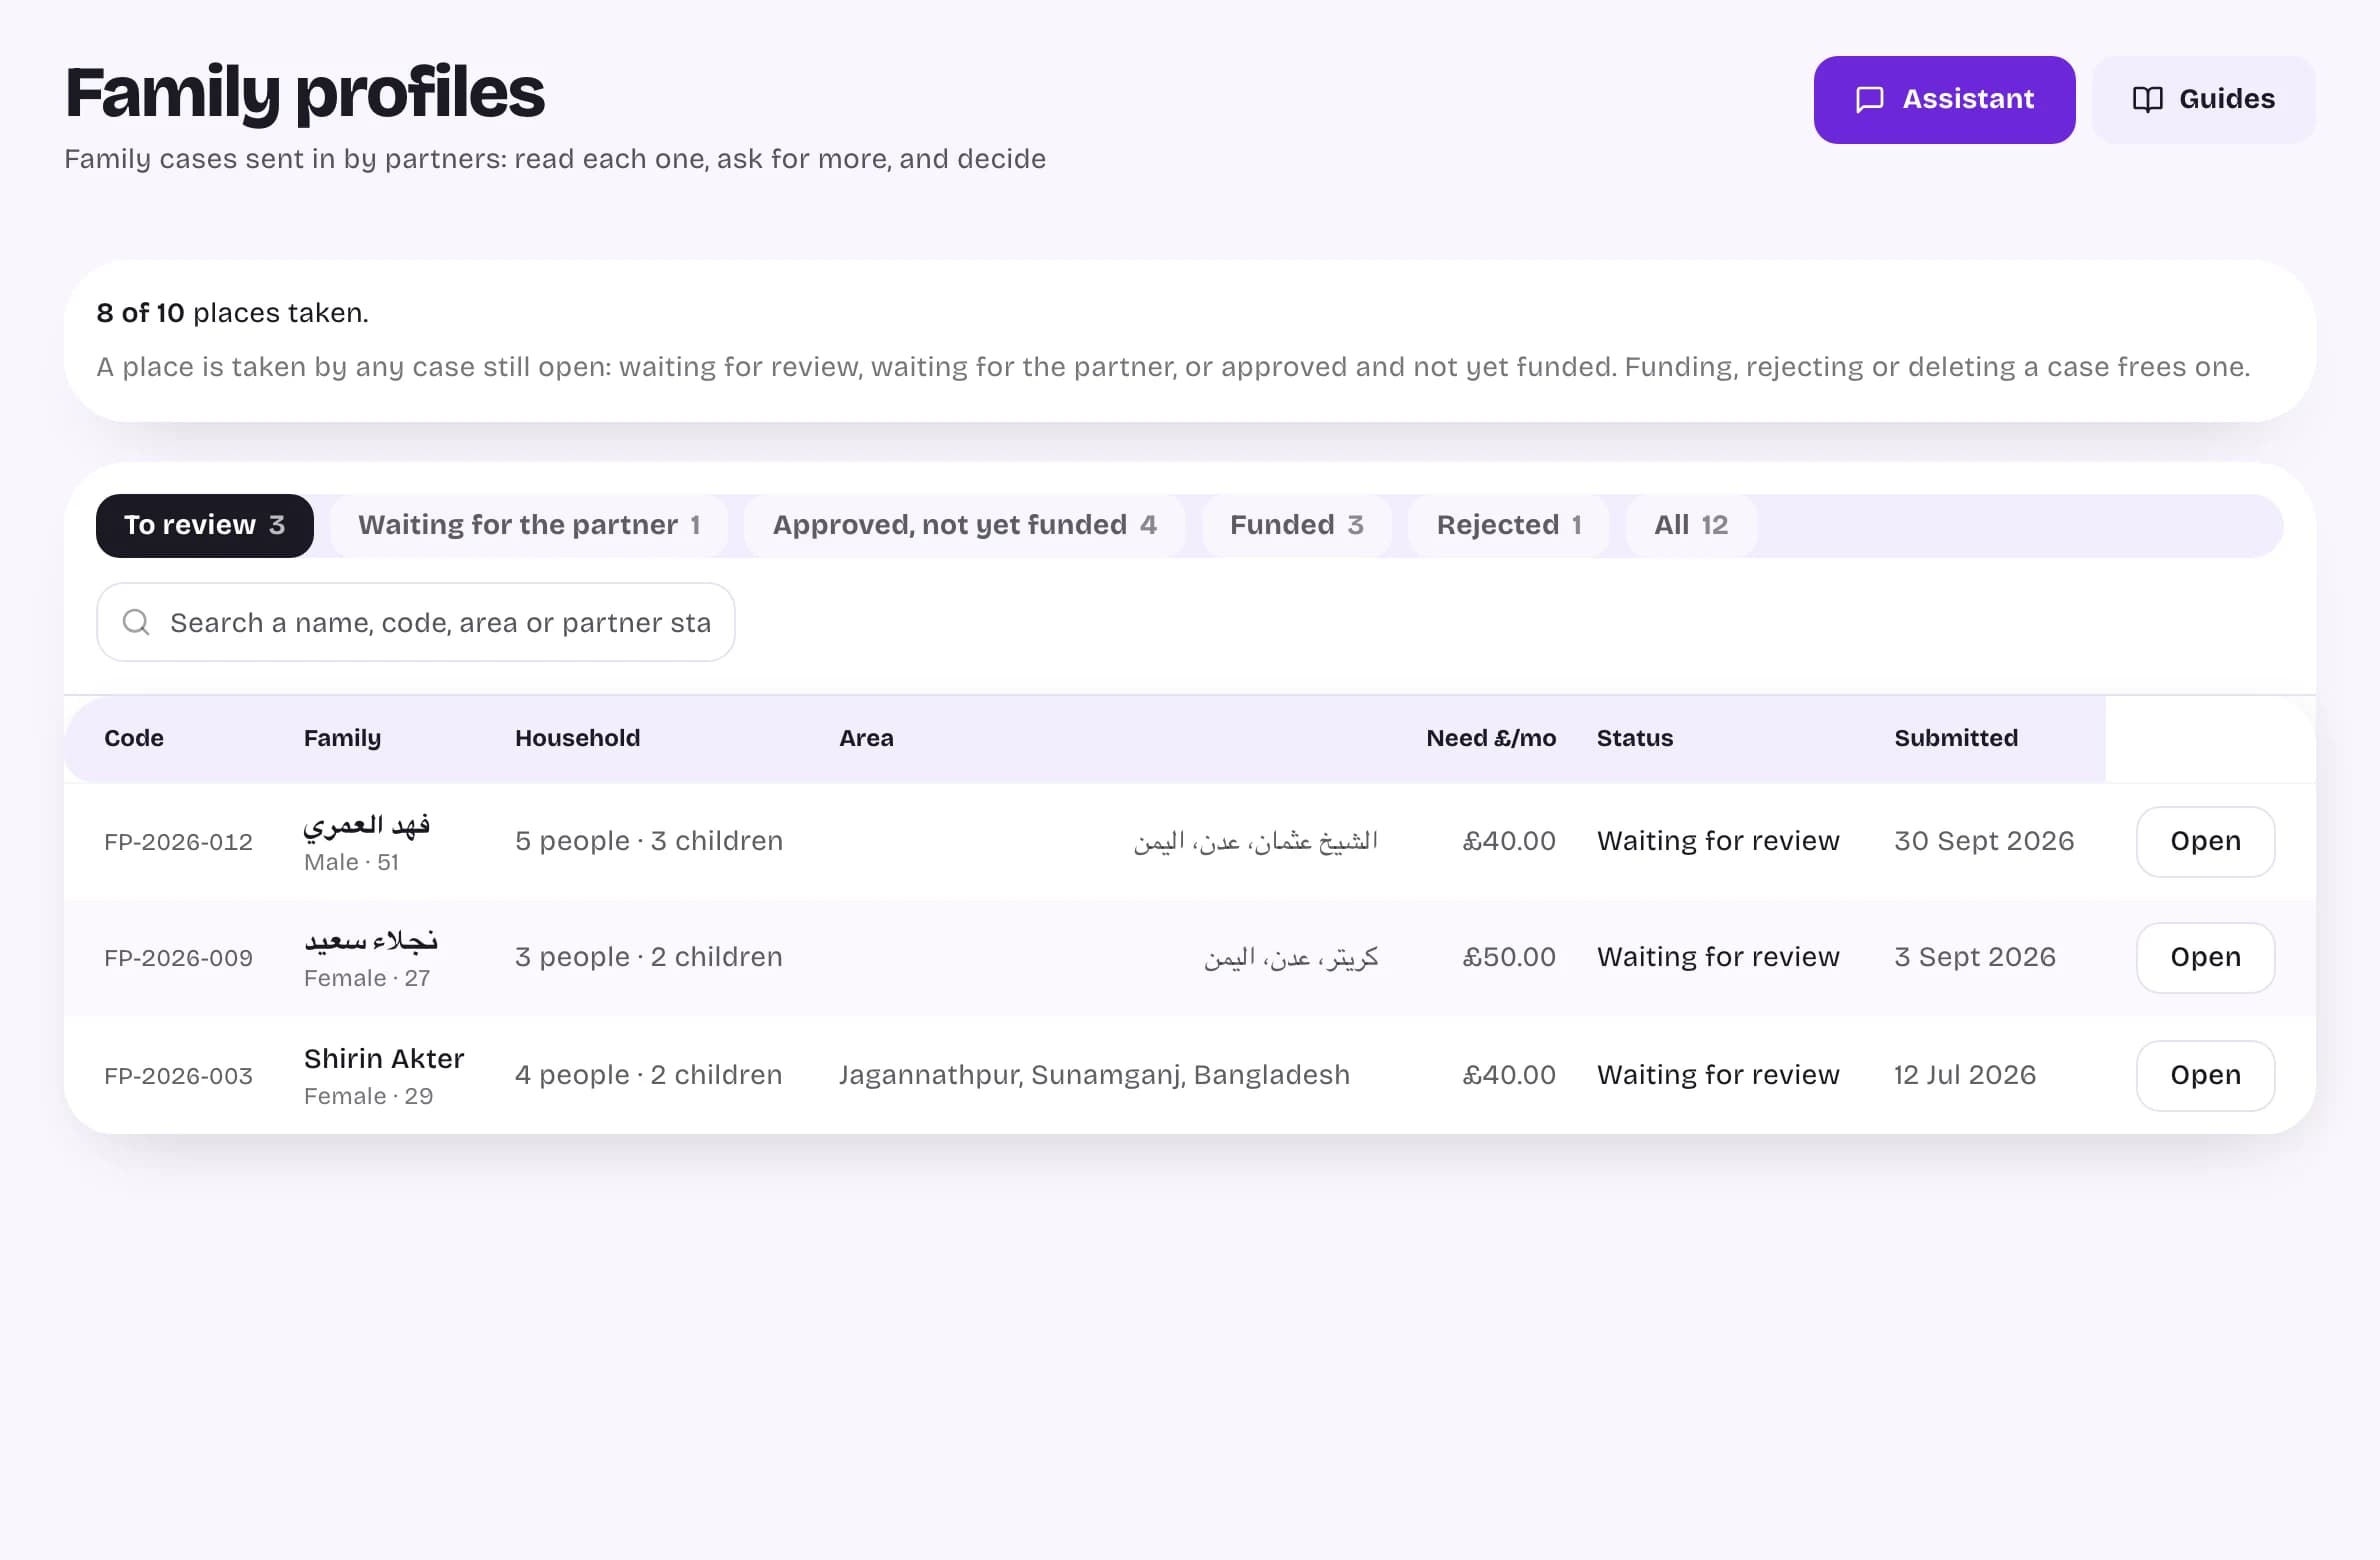
Task: Click the 30 Sept 2026 submitted date
Action: tap(1984, 842)
